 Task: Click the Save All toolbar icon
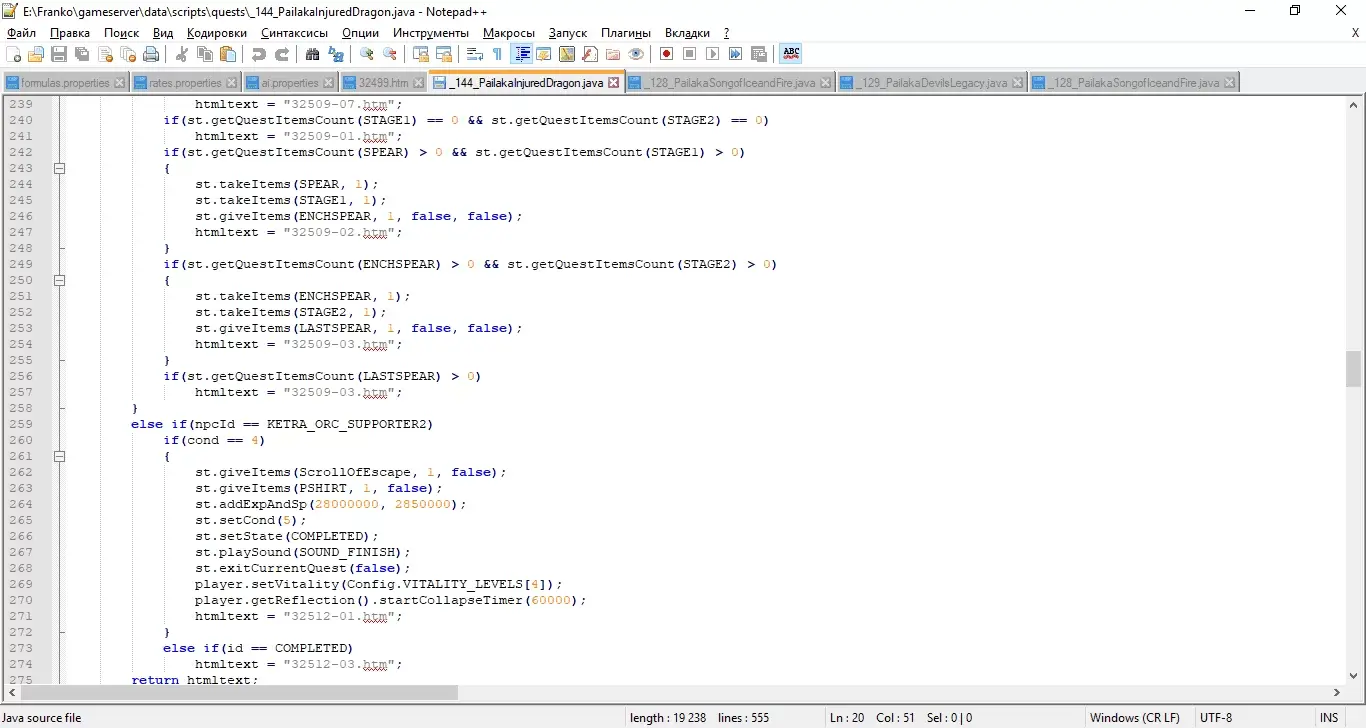(82, 54)
